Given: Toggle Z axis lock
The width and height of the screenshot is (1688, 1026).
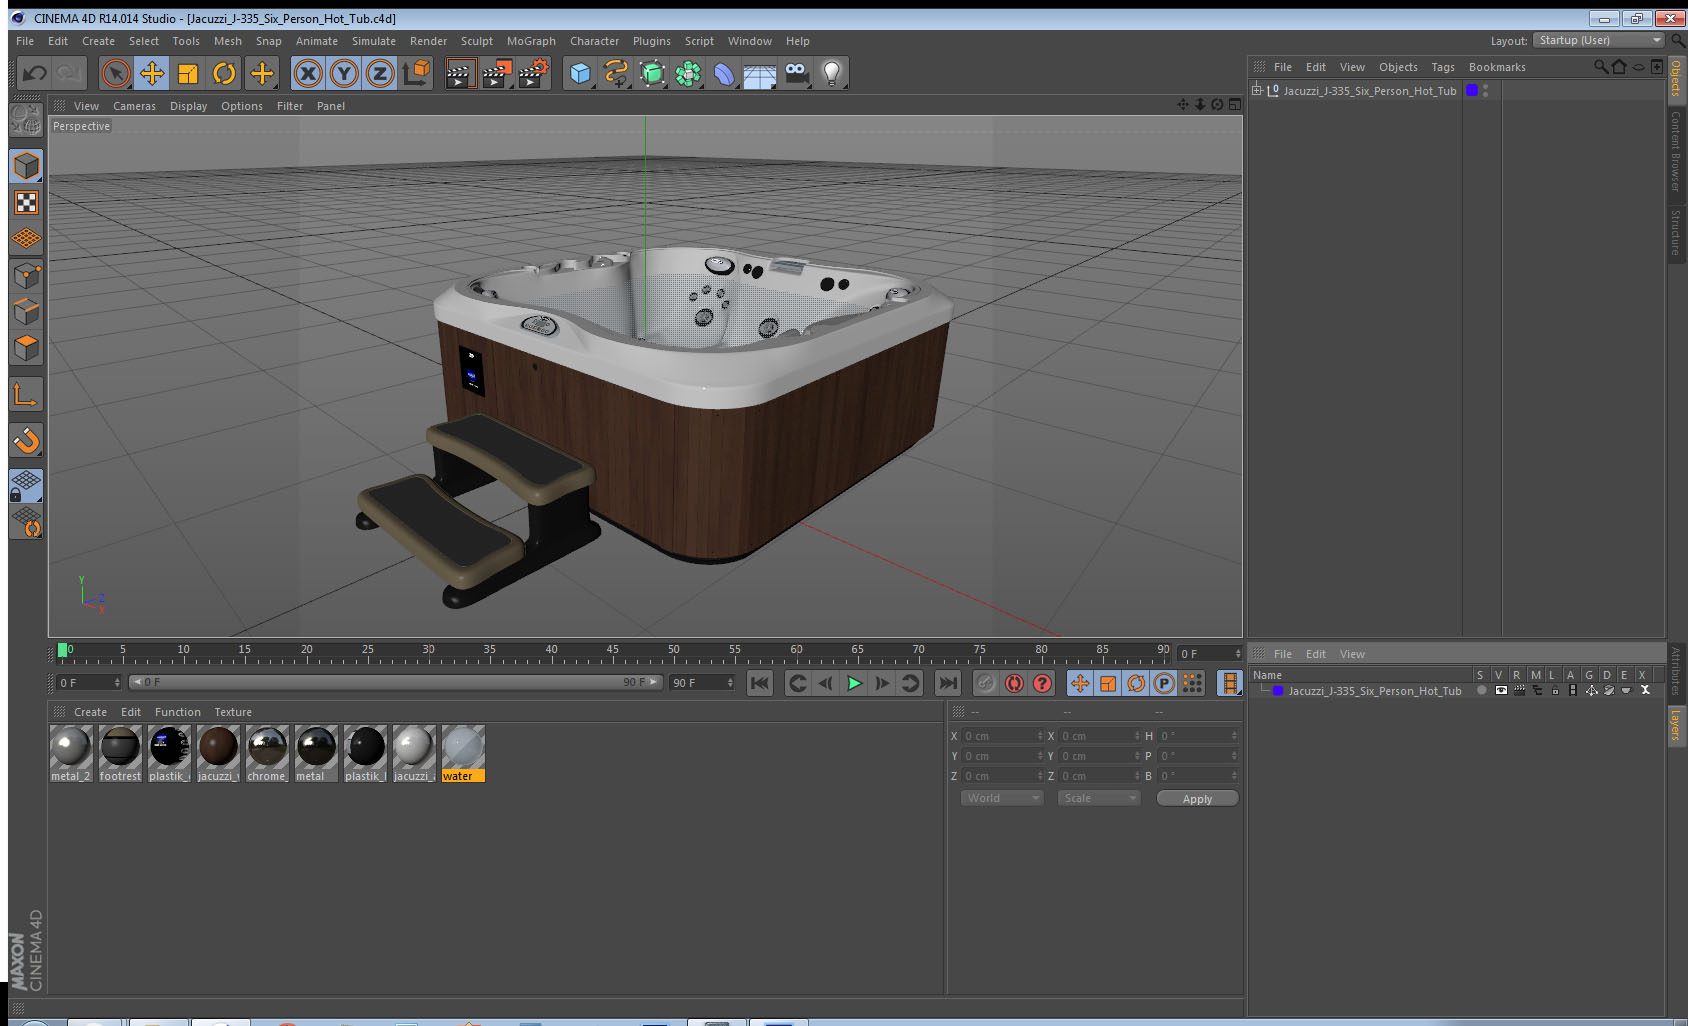Looking at the screenshot, I should point(380,73).
